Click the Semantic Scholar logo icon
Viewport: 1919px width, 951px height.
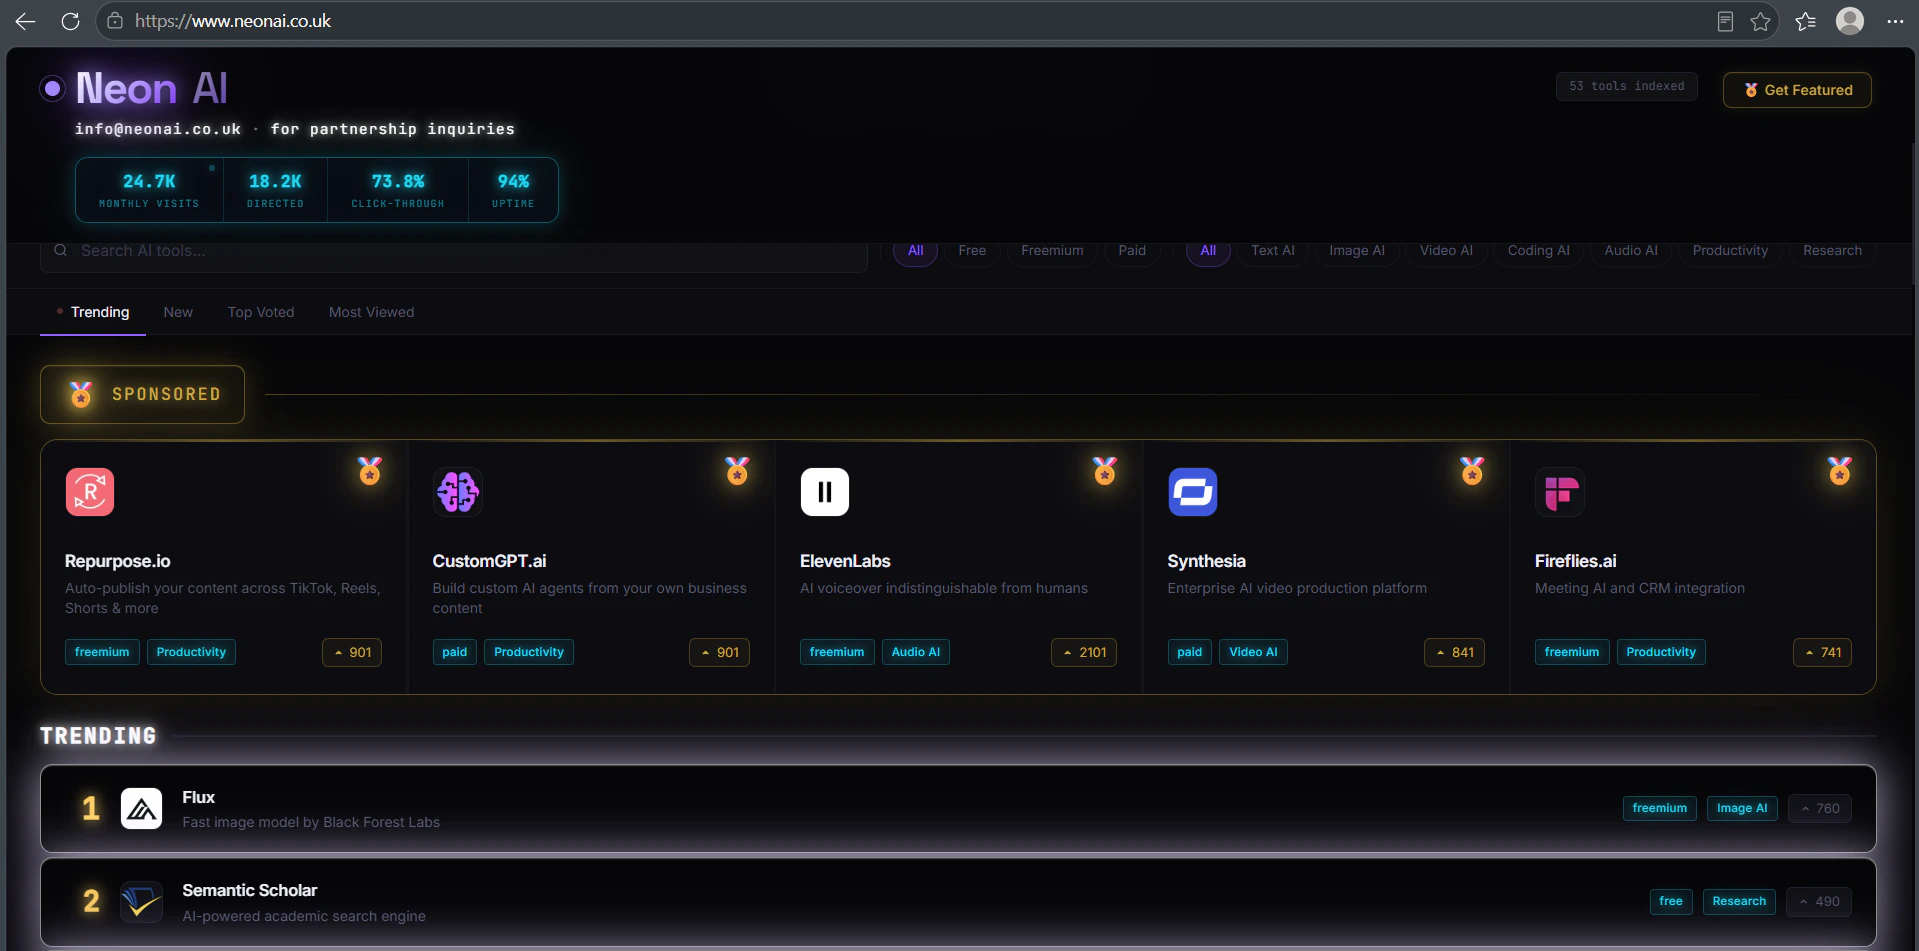142,902
